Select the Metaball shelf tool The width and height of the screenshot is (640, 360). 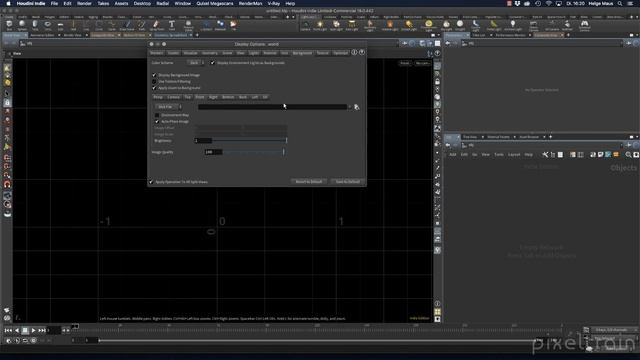click(x=220, y=26)
